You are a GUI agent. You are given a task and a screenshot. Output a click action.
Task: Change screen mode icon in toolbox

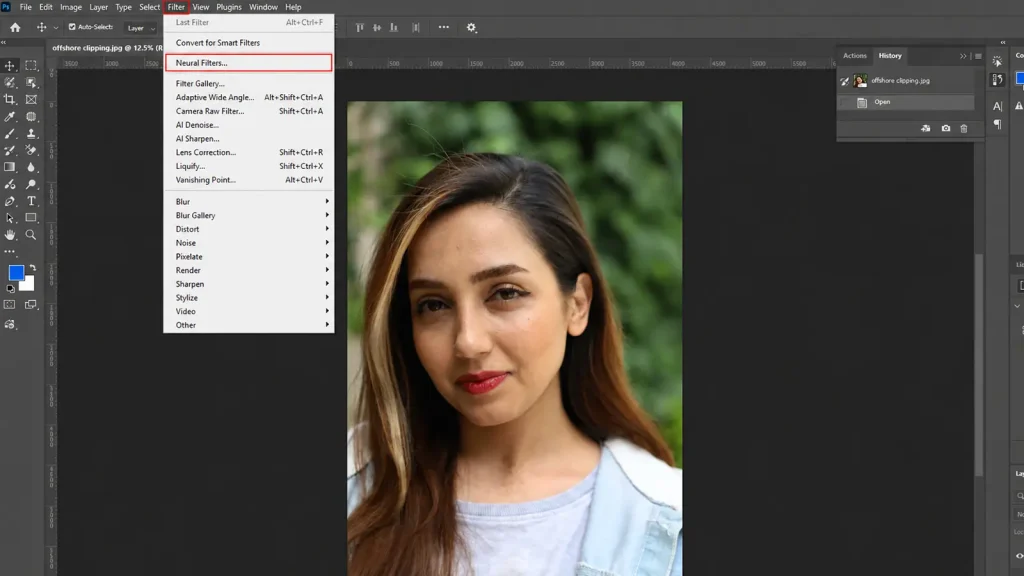coord(31,305)
